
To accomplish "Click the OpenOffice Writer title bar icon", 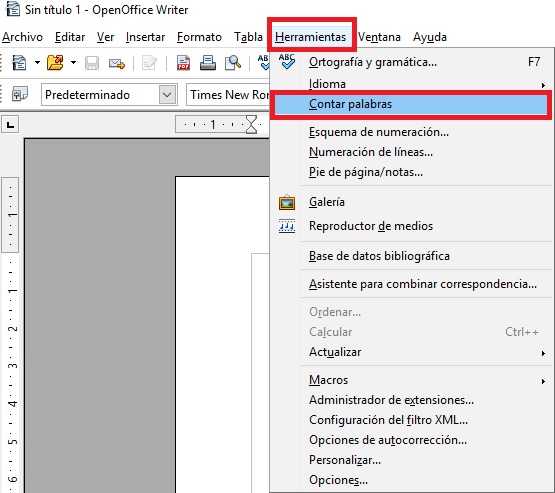I will click(x=13, y=9).
